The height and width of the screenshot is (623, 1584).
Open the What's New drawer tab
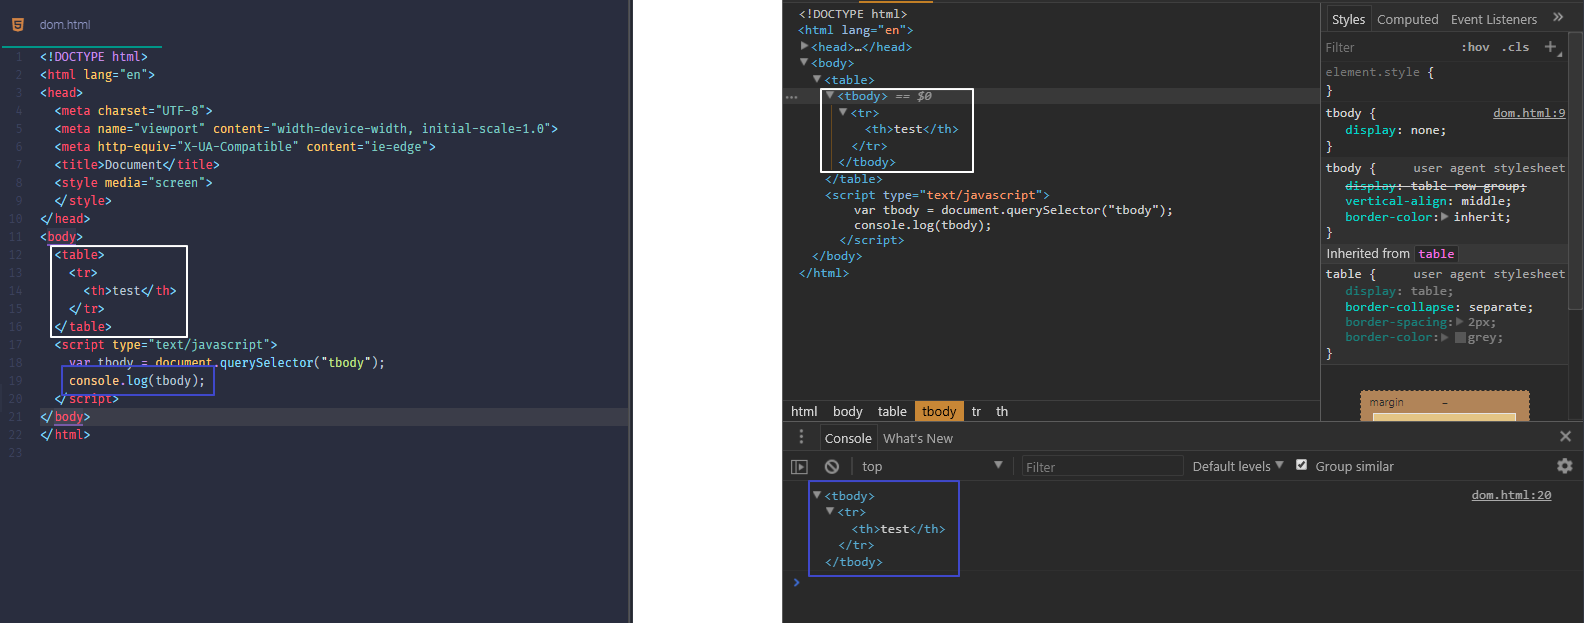tap(918, 438)
